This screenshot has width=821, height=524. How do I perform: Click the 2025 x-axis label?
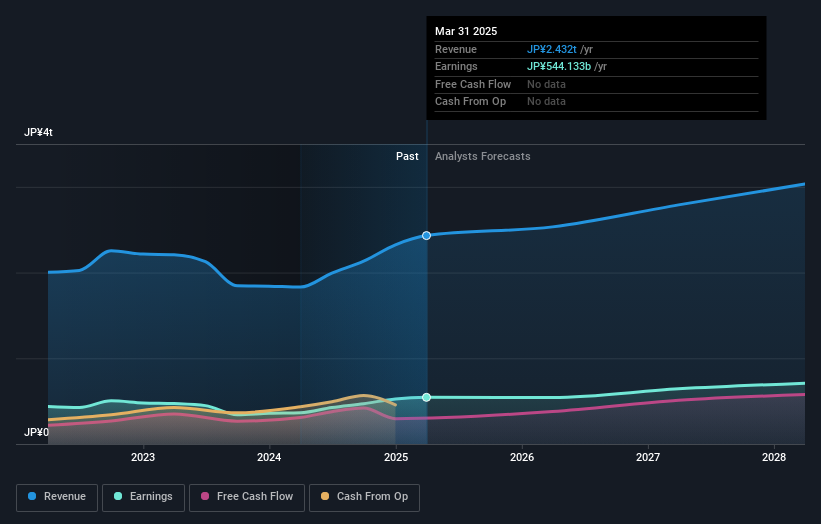pos(396,457)
